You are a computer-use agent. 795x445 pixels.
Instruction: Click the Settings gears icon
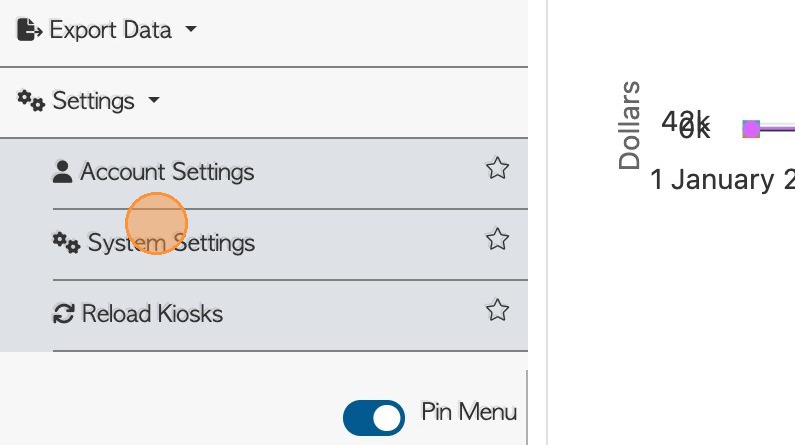coord(31,101)
